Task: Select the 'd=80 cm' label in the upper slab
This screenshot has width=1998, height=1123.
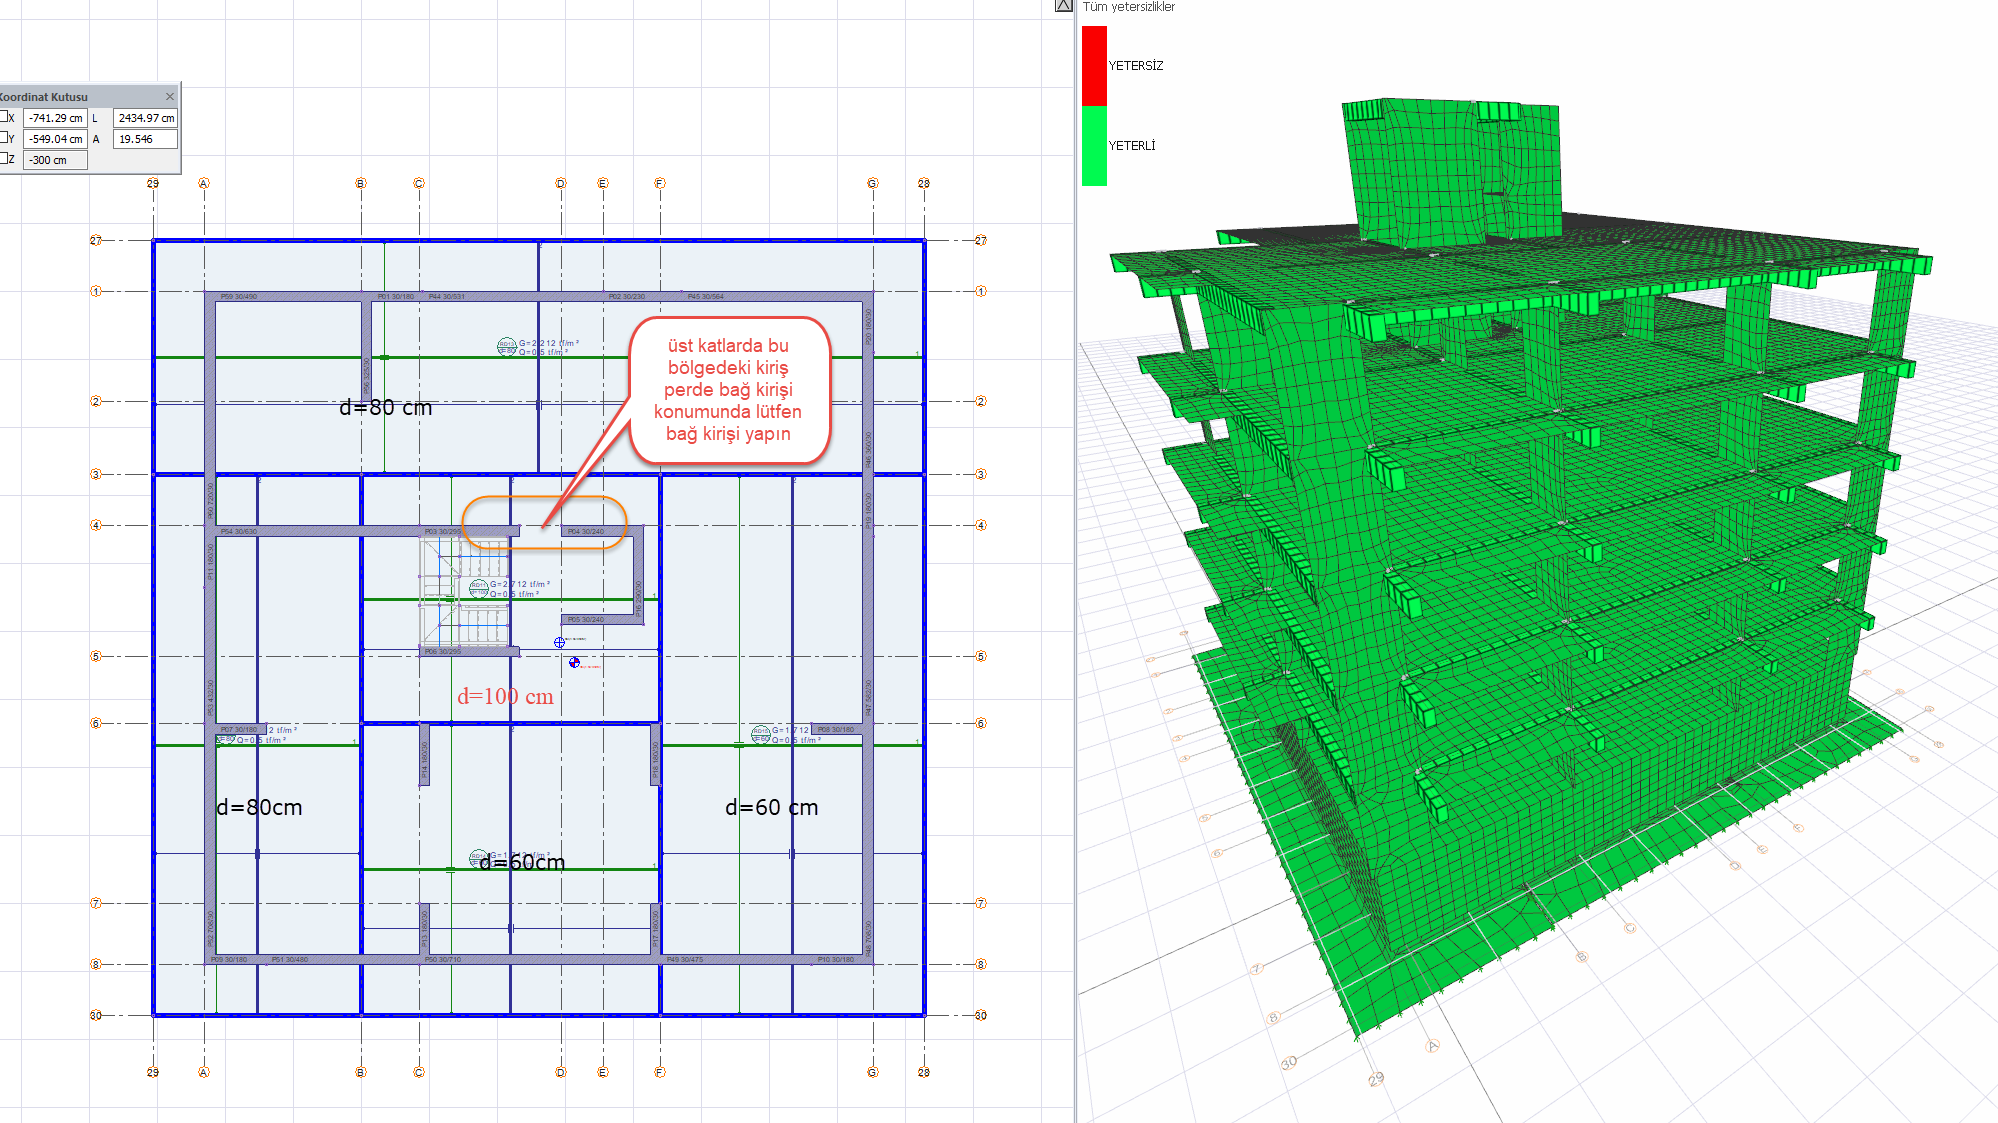Action: pos(385,408)
